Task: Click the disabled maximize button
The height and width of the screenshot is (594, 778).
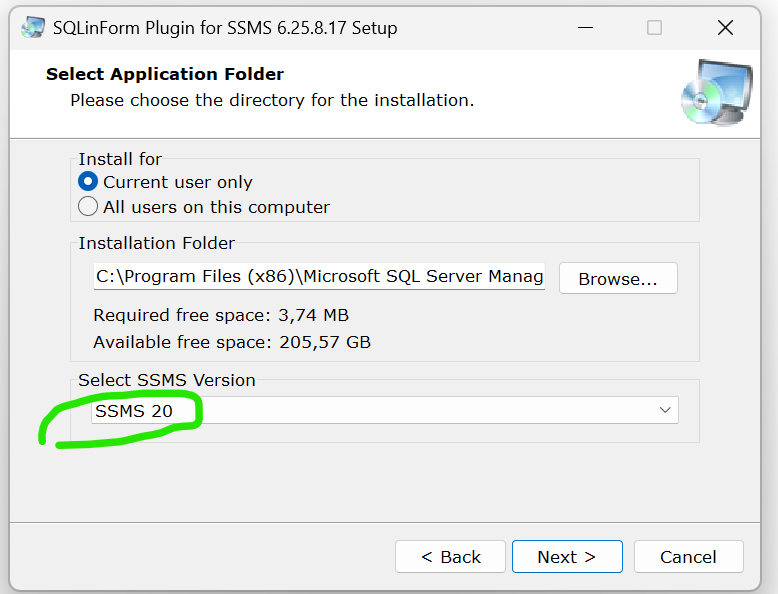Action: point(654,28)
